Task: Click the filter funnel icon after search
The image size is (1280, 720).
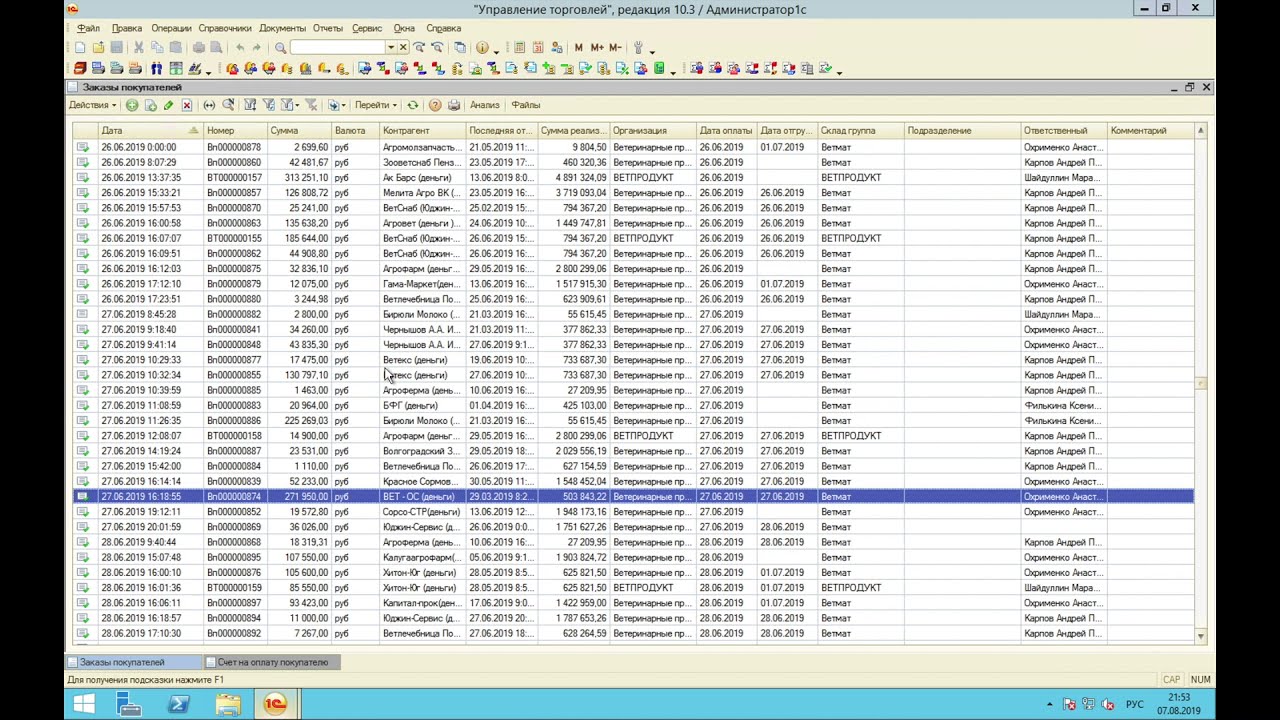Action: [x=250, y=105]
